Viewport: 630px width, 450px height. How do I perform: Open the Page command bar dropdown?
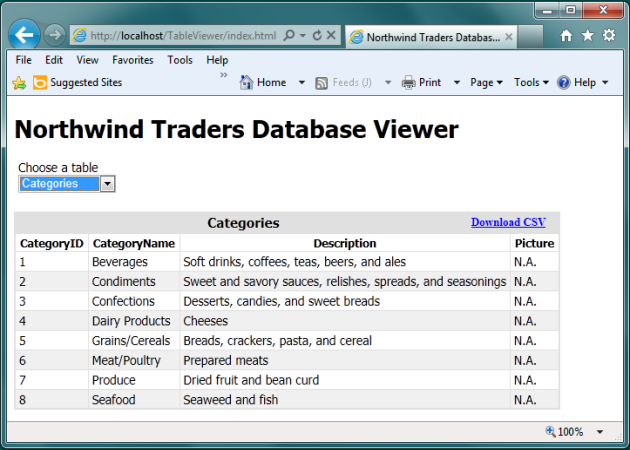tap(486, 82)
